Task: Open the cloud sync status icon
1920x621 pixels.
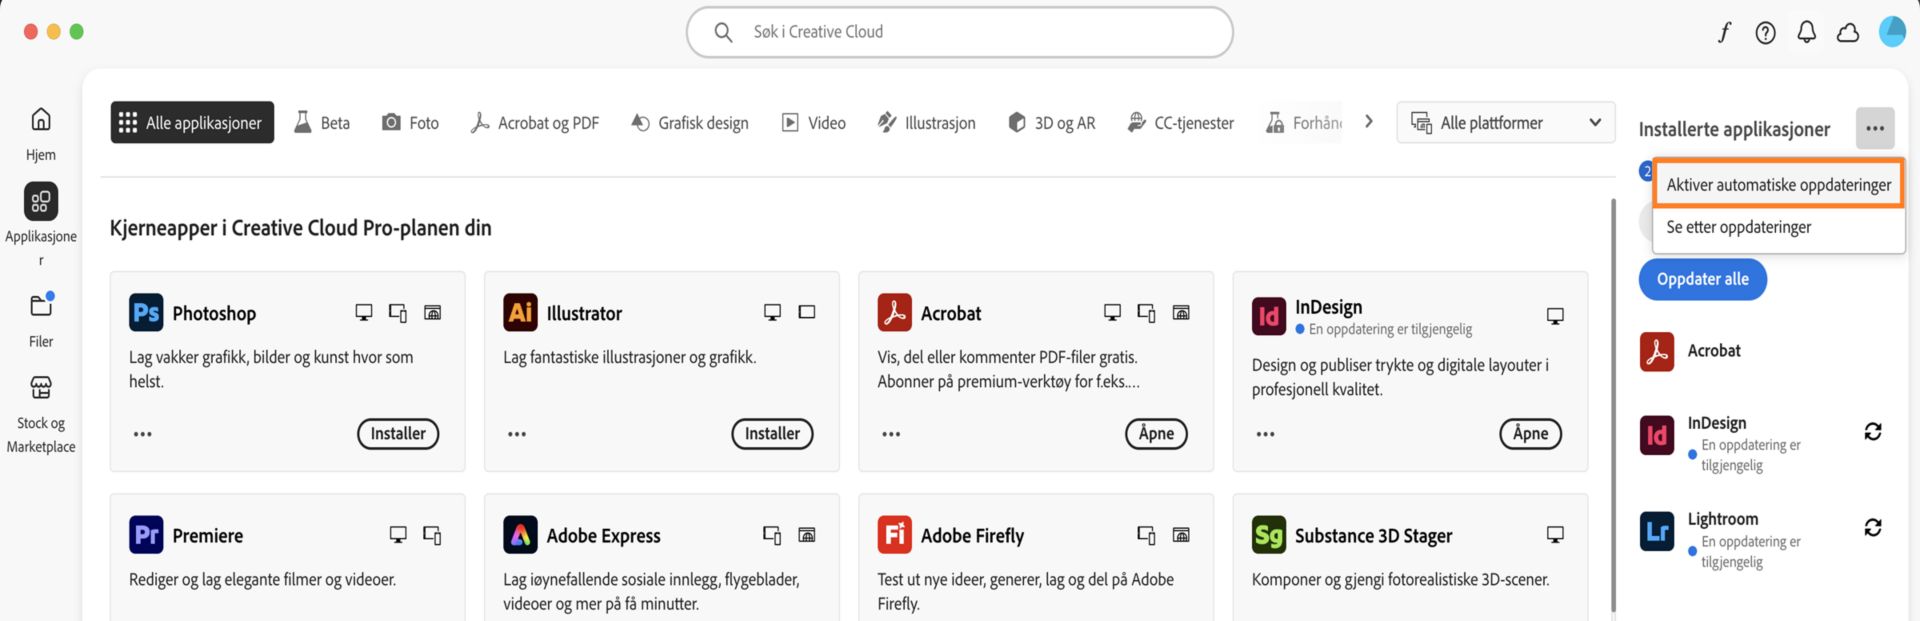Action: point(1848,33)
